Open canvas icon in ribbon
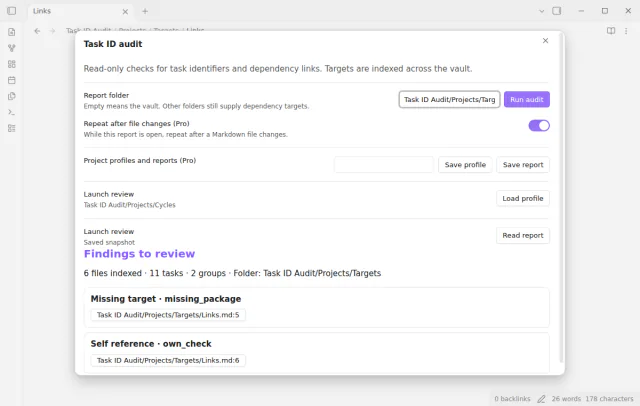 click(12, 64)
